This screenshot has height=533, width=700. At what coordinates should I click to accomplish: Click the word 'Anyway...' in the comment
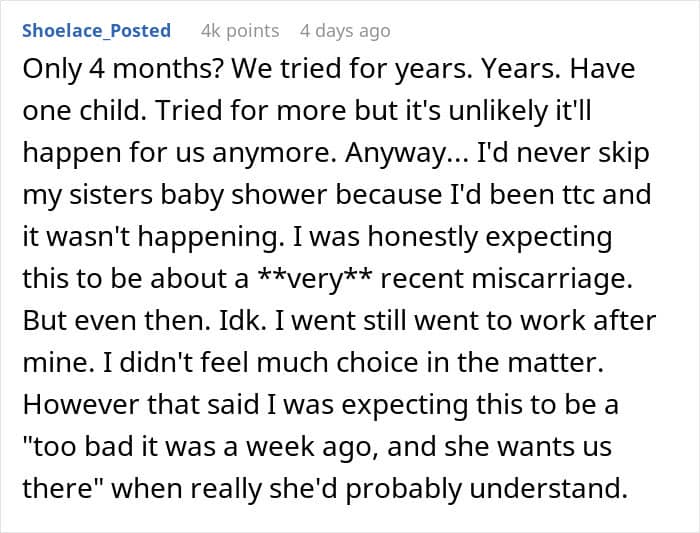click(406, 153)
